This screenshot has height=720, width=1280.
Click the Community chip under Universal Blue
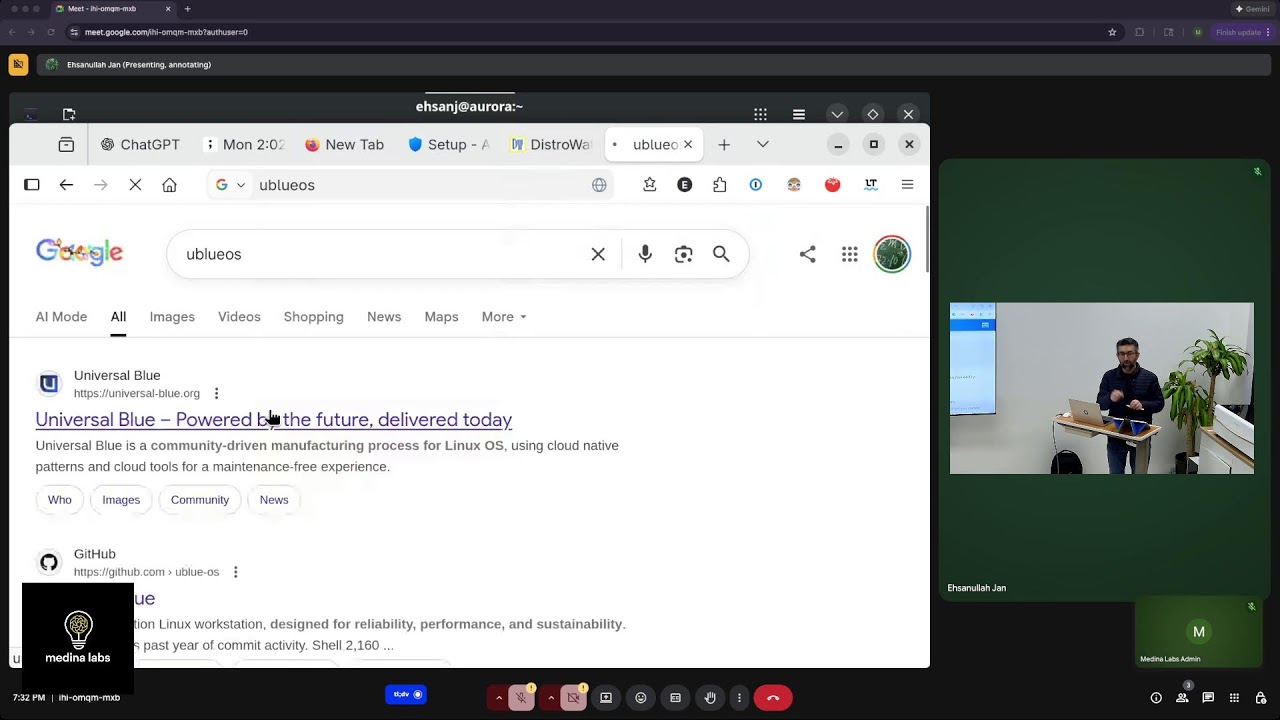(x=200, y=500)
